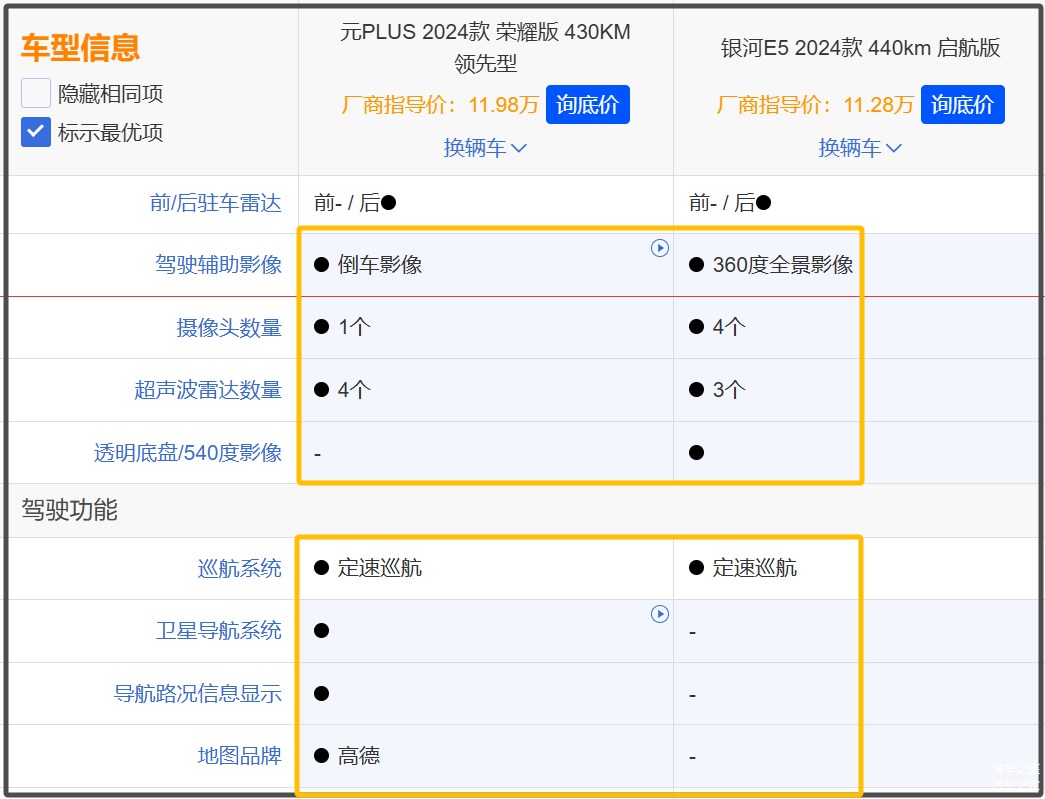The height and width of the screenshot is (799, 1045).
Task: Play video icon in 驾驶辅助影像 row
Action: click(660, 248)
